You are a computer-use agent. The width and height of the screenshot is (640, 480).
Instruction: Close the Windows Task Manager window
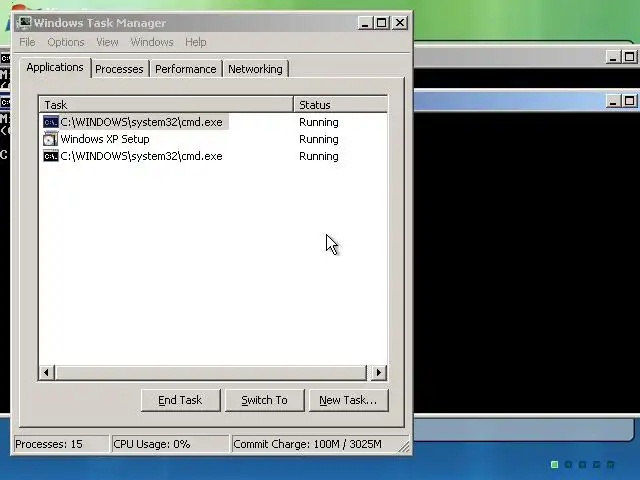(x=400, y=23)
